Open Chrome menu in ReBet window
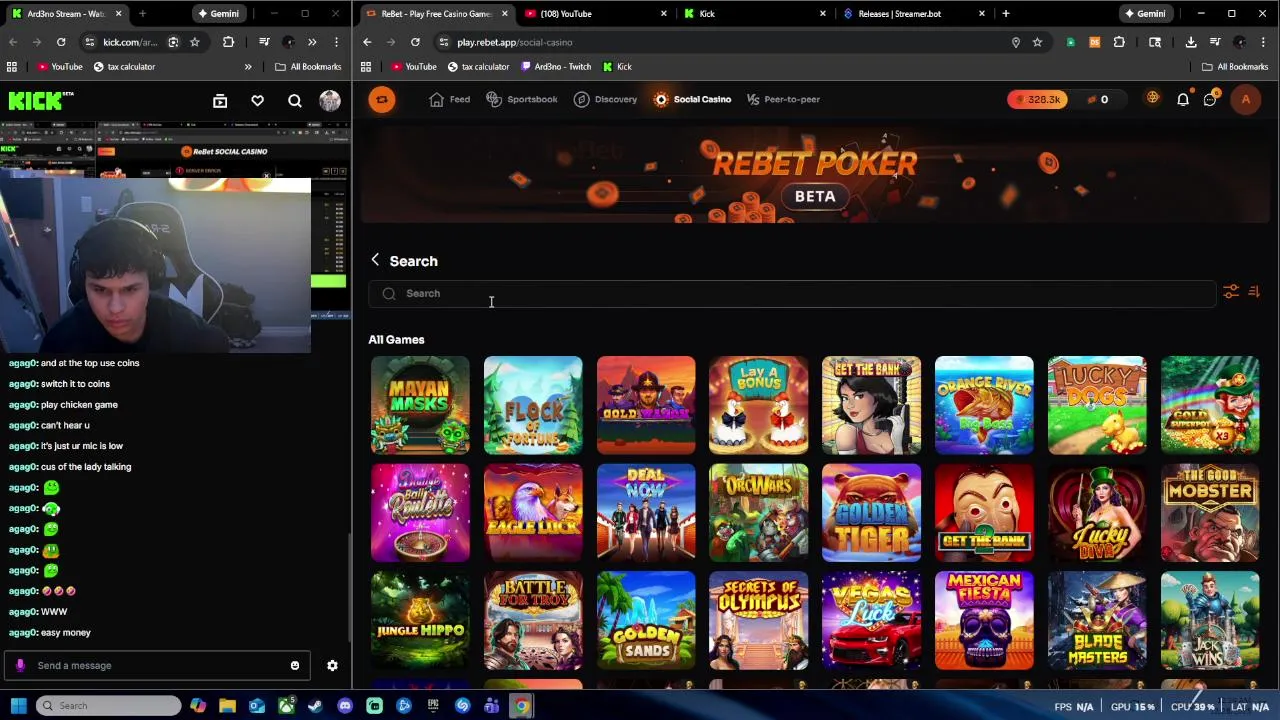The image size is (1280, 720). 1263,42
